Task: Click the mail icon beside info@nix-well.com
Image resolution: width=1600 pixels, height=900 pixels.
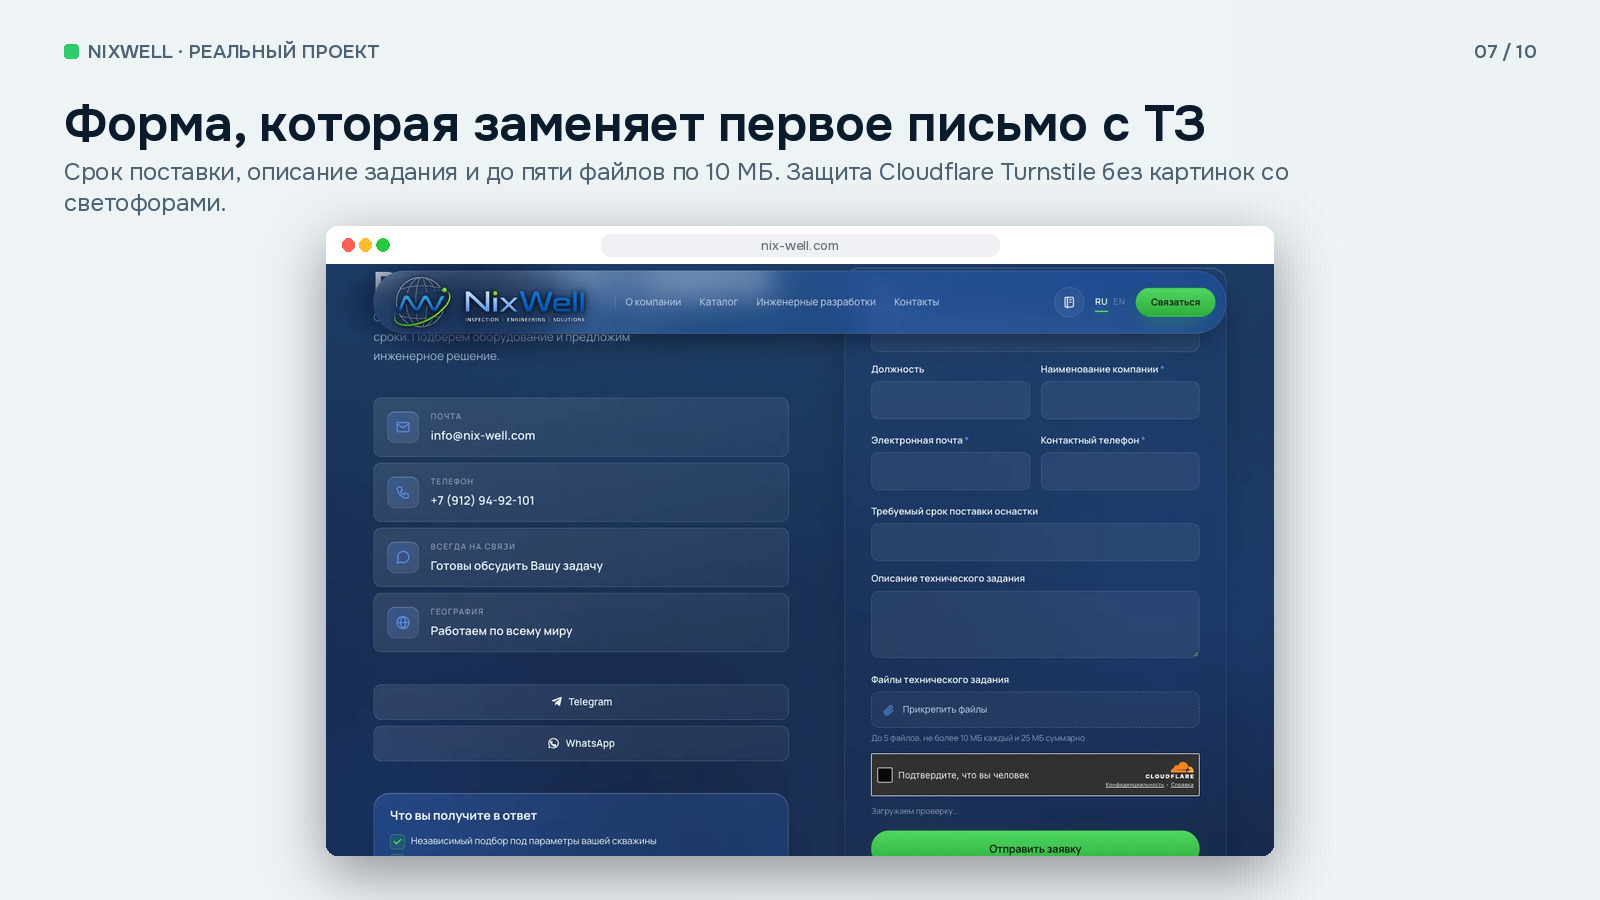Action: coord(403,427)
